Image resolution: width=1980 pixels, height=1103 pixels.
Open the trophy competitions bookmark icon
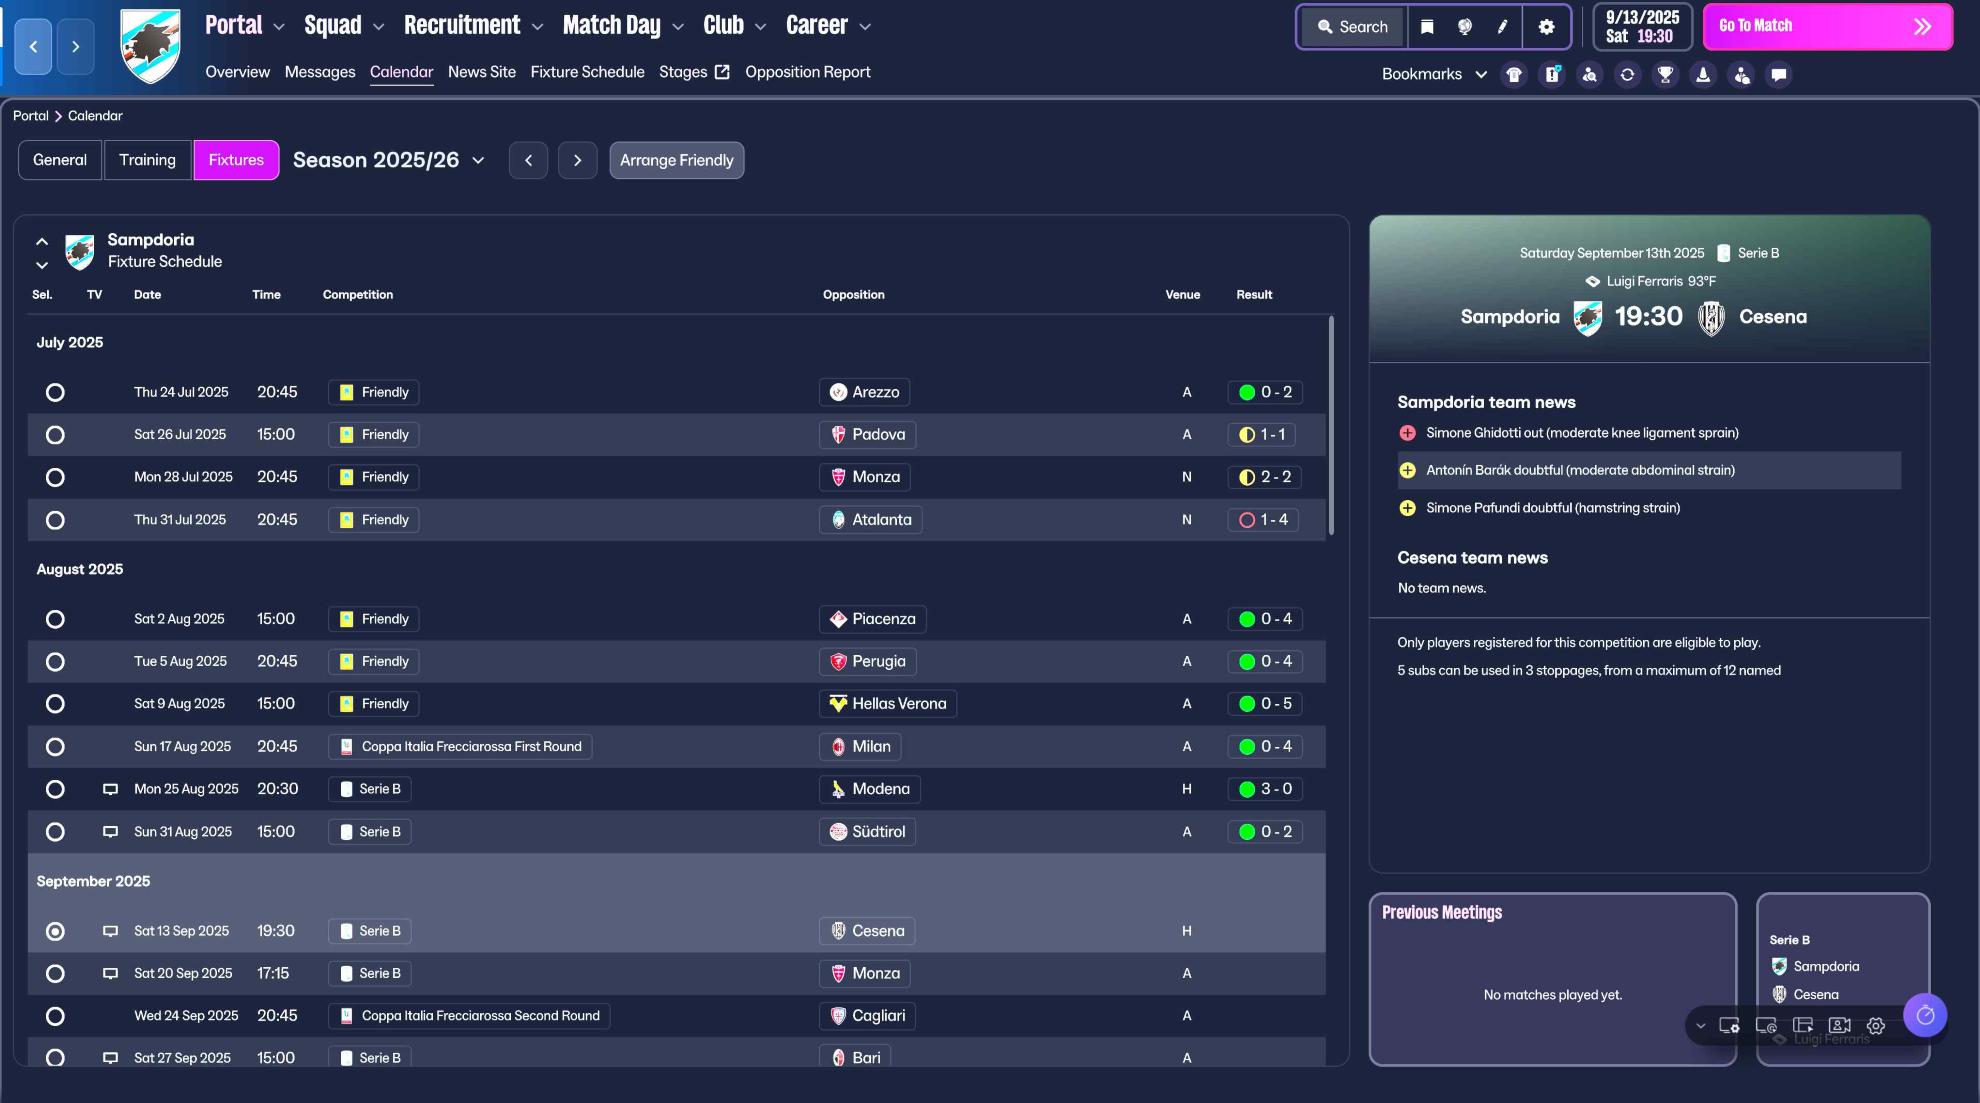click(x=1665, y=75)
